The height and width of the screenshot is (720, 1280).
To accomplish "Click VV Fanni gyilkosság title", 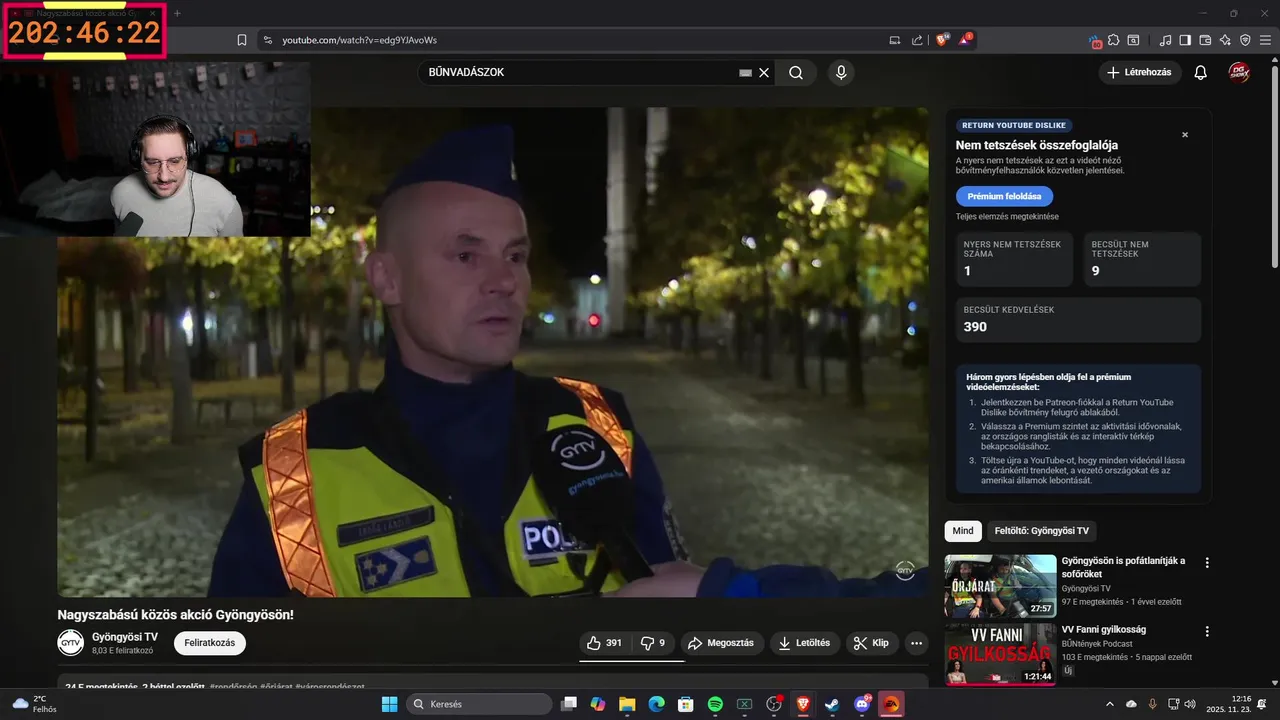I will click(x=1103, y=630).
